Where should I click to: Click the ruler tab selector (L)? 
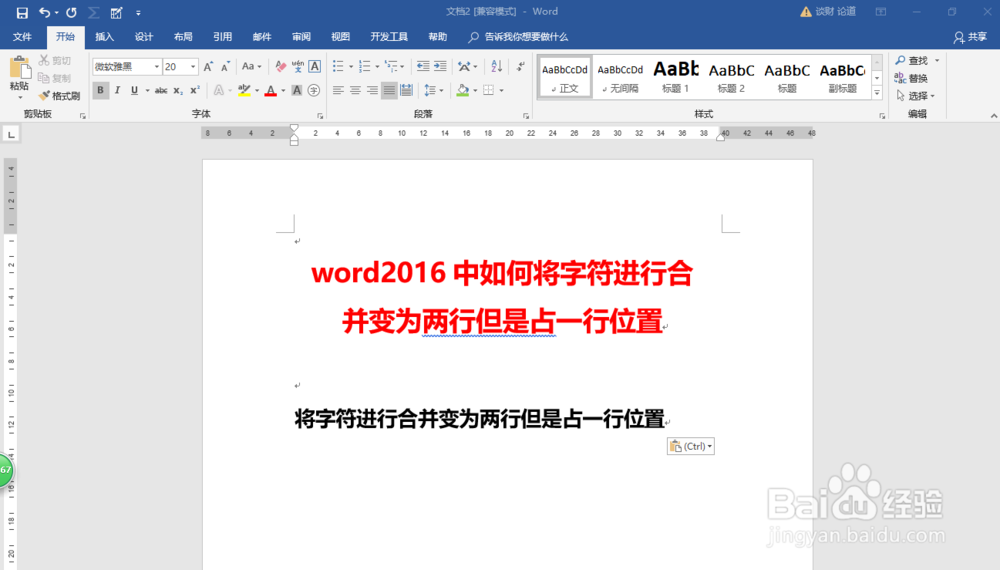pyautogui.click(x=11, y=134)
